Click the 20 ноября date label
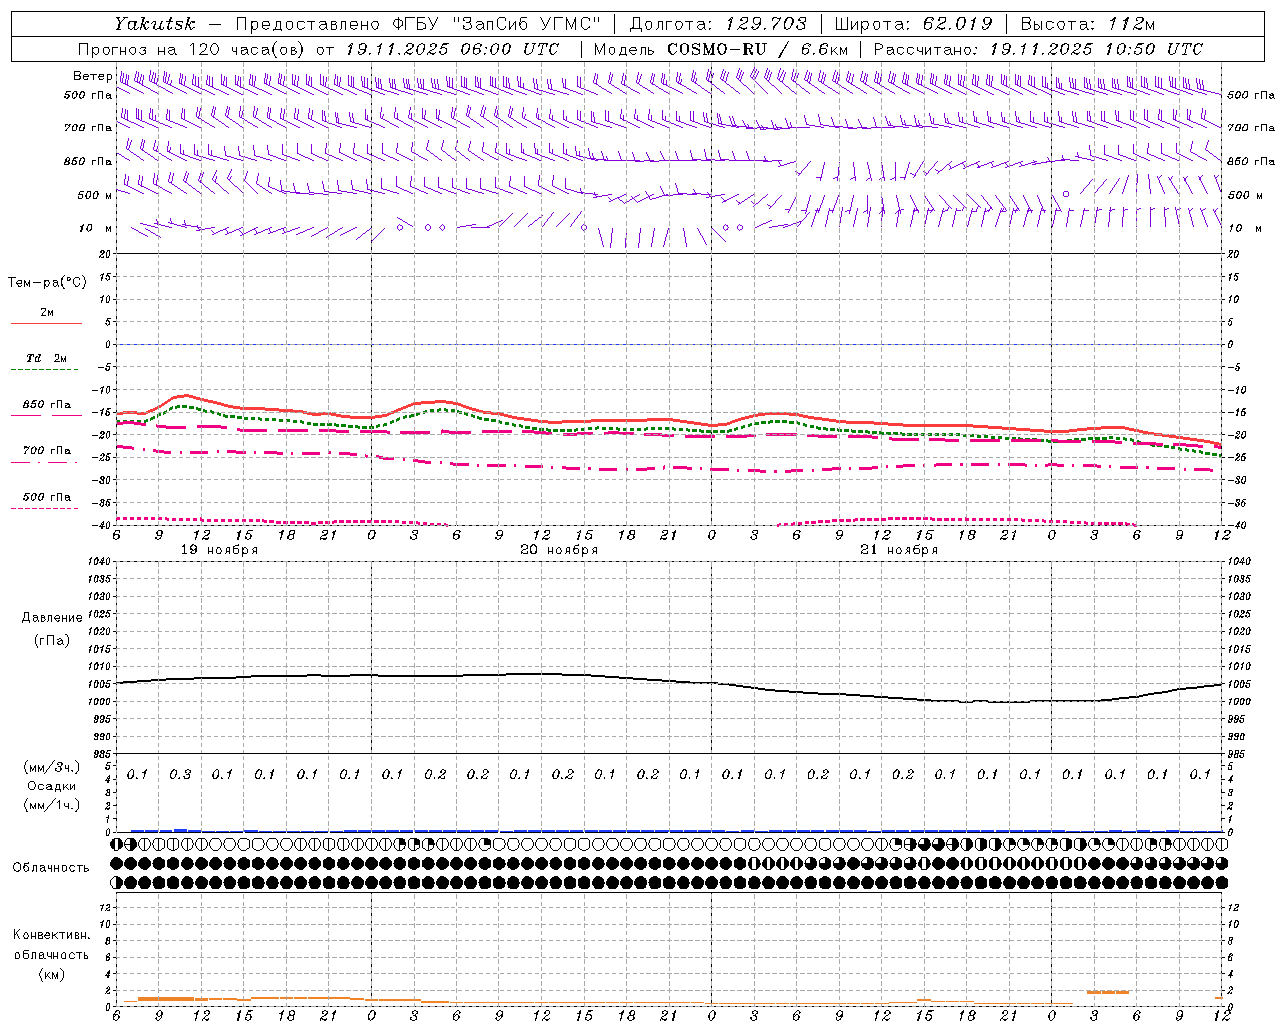 [559, 550]
